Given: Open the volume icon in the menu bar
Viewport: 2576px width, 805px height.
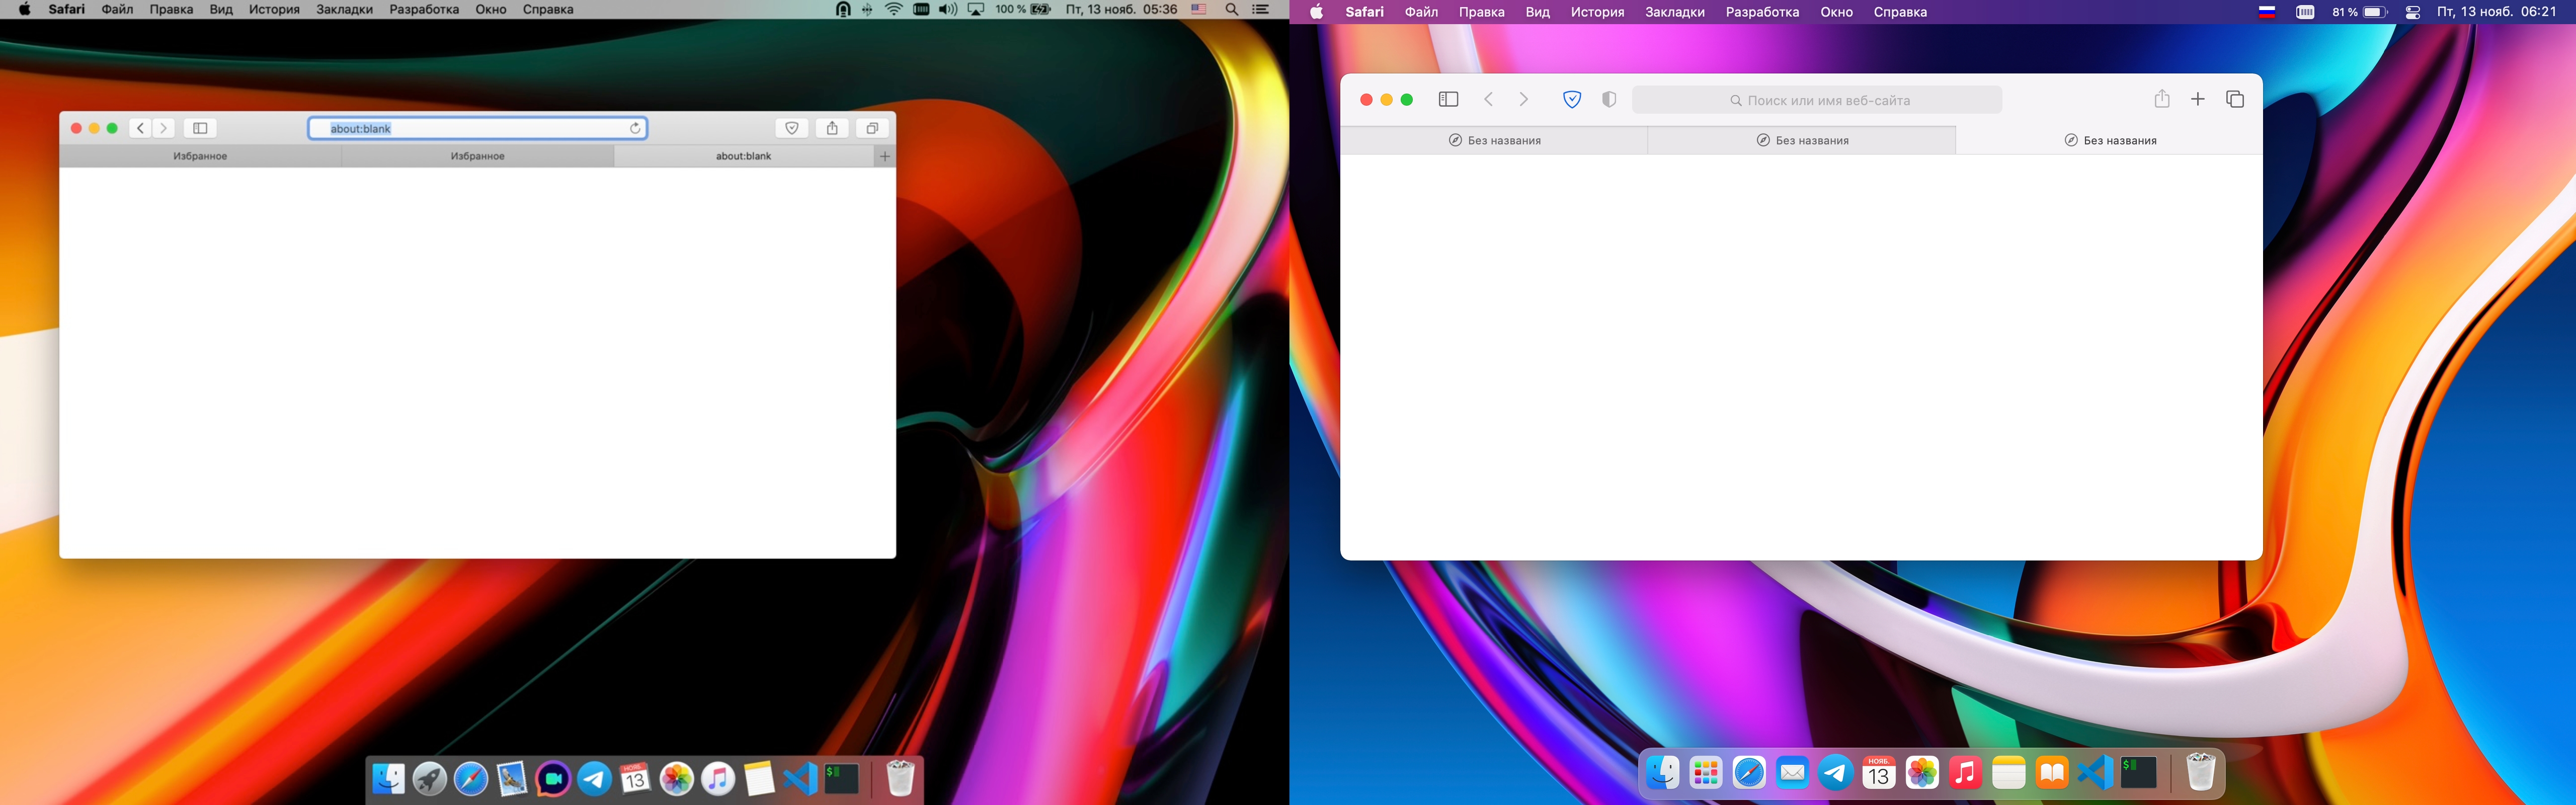Looking at the screenshot, I should coord(948,9).
